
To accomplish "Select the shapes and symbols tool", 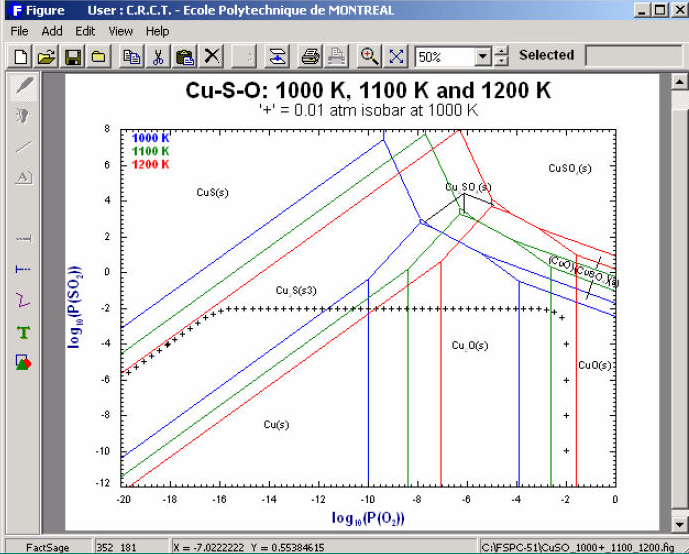I will pyautogui.click(x=24, y=363).
